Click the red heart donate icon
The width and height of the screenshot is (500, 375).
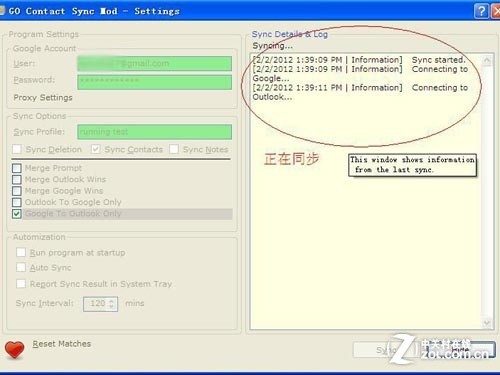coord(14,350)
